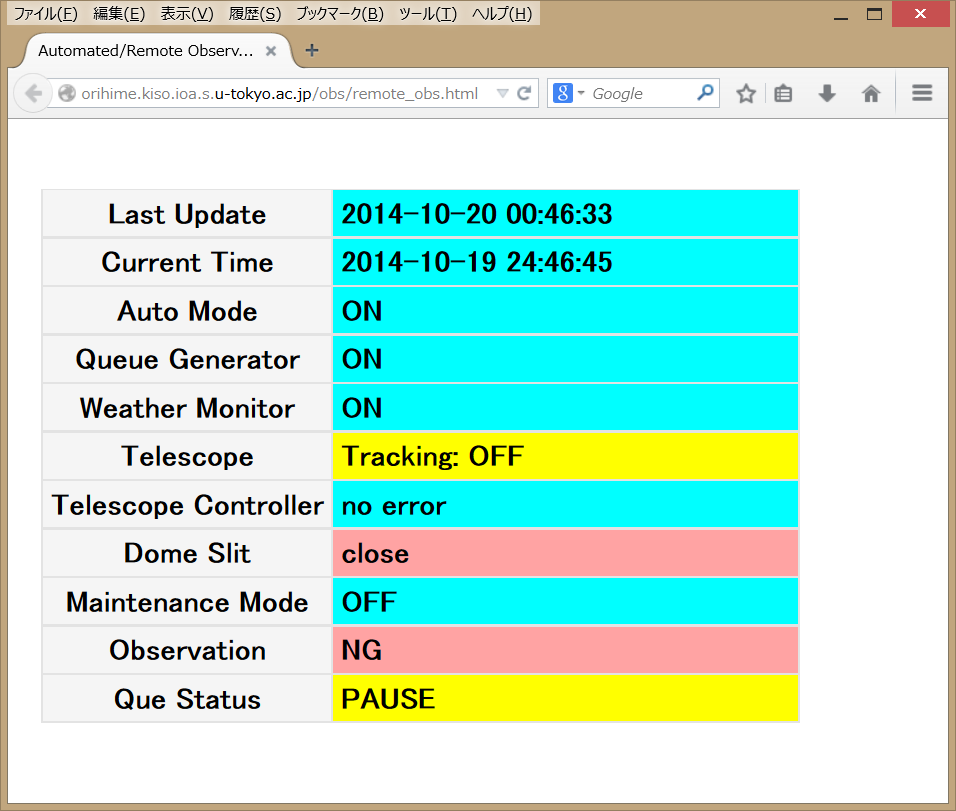Image resolution: width=956 pixels, height=811 pixels.
Task: Open the bookmarks list icon
Action: 784,93
